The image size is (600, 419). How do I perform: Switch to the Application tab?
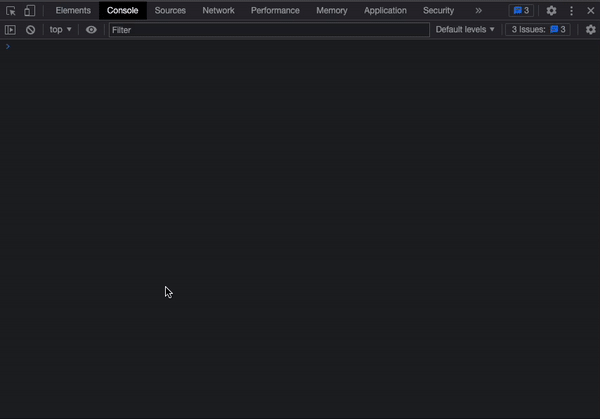pyautogui.click(x=385, y=11)
